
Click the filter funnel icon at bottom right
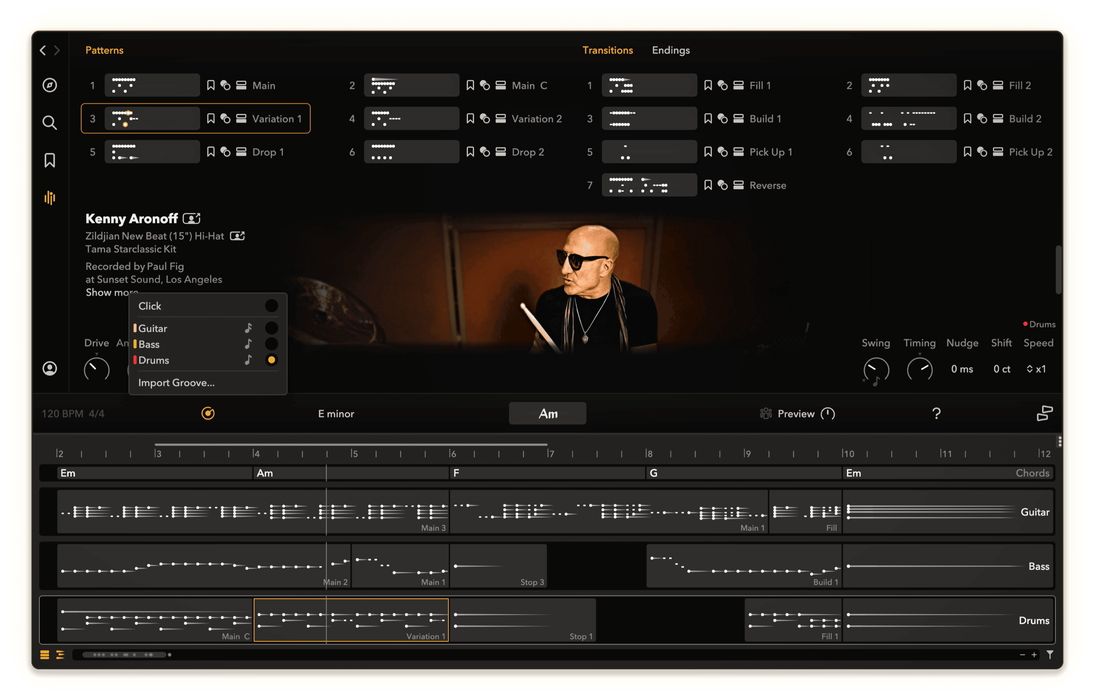[1050, 655]
